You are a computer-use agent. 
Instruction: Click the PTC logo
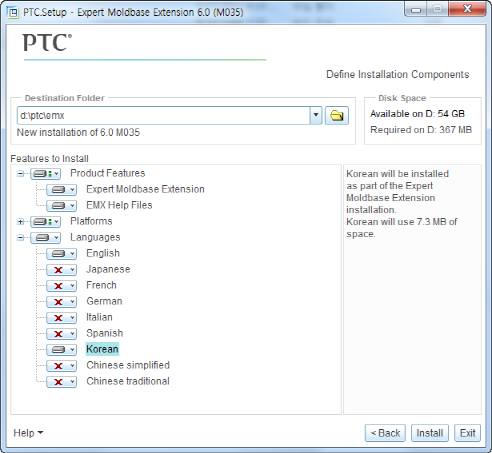point(47,42)
